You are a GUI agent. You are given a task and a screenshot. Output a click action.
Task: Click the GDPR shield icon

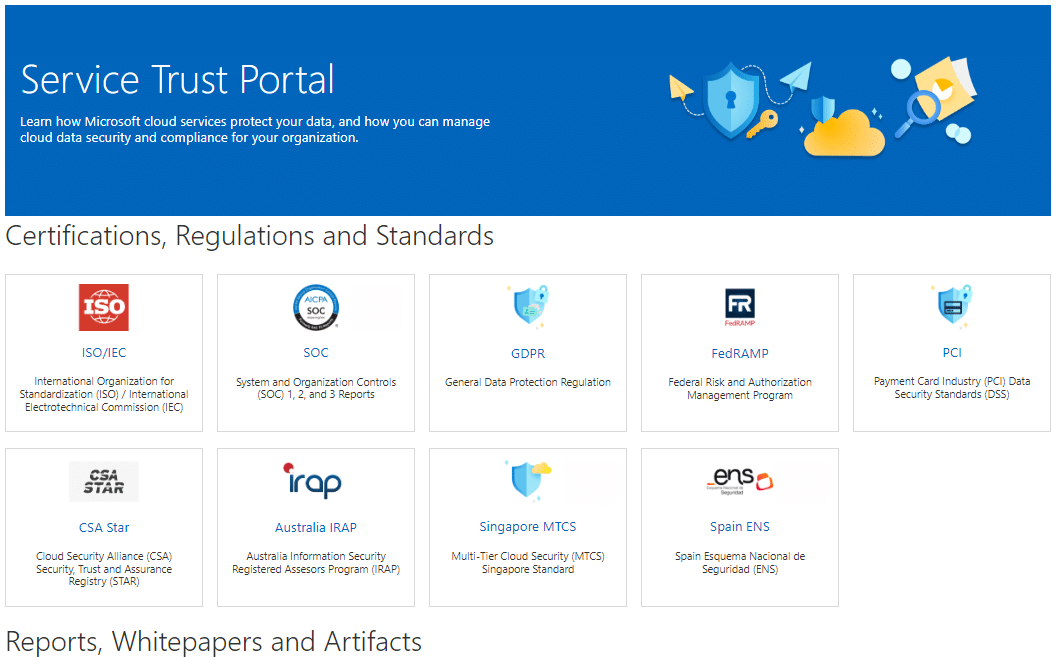click(528, 306)
